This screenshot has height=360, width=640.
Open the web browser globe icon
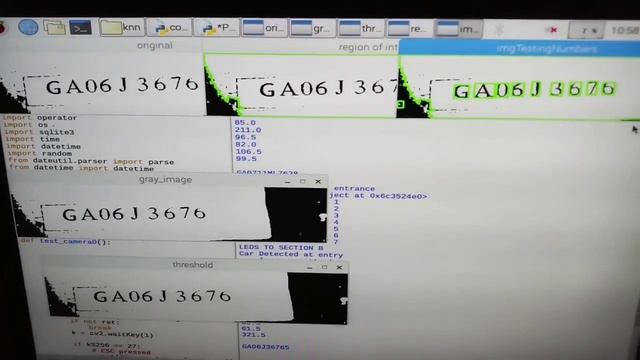click(x=28, y=27)
